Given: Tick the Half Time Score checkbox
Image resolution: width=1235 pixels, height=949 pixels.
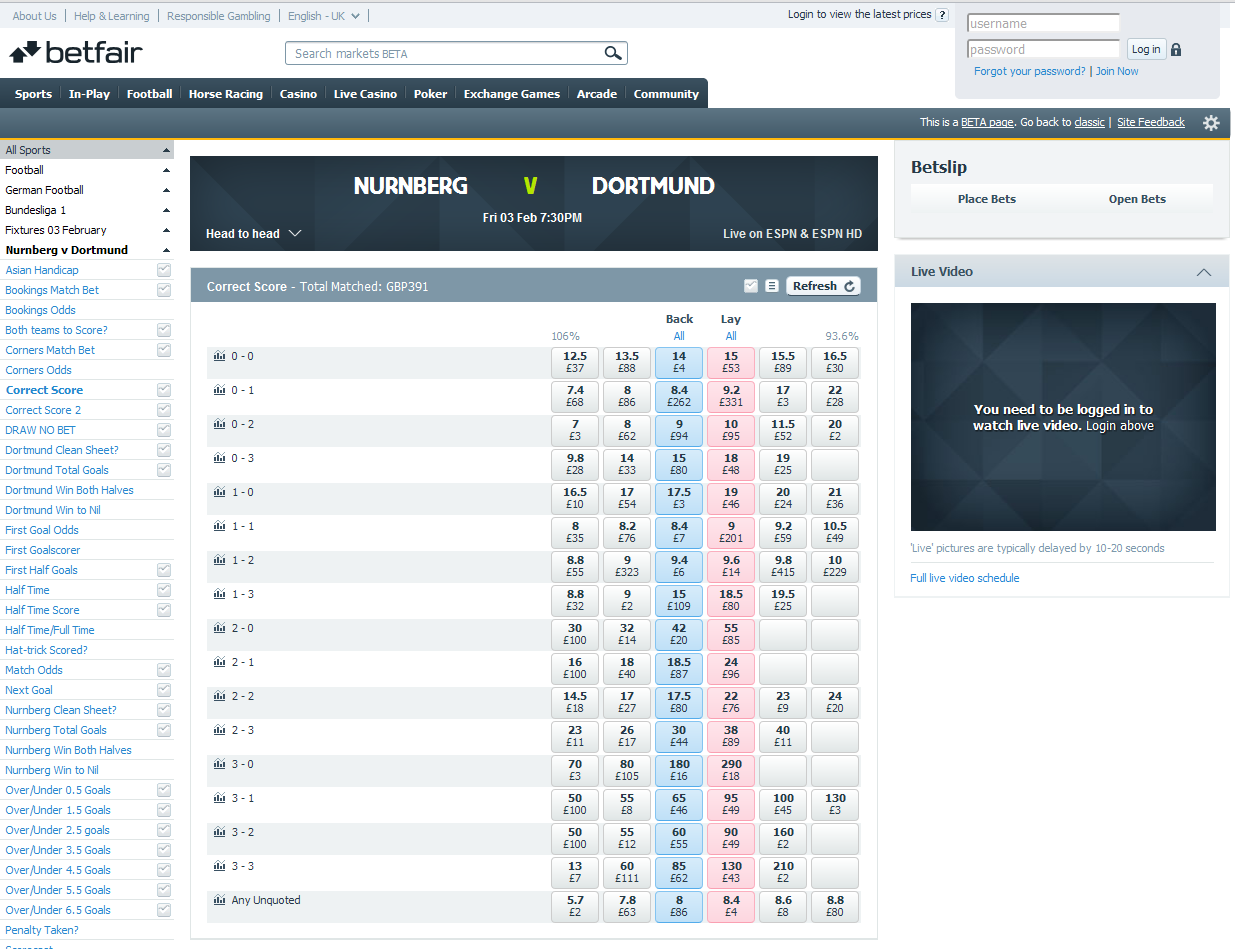Looking at the screenshot, I should click(x=164, y=610).
